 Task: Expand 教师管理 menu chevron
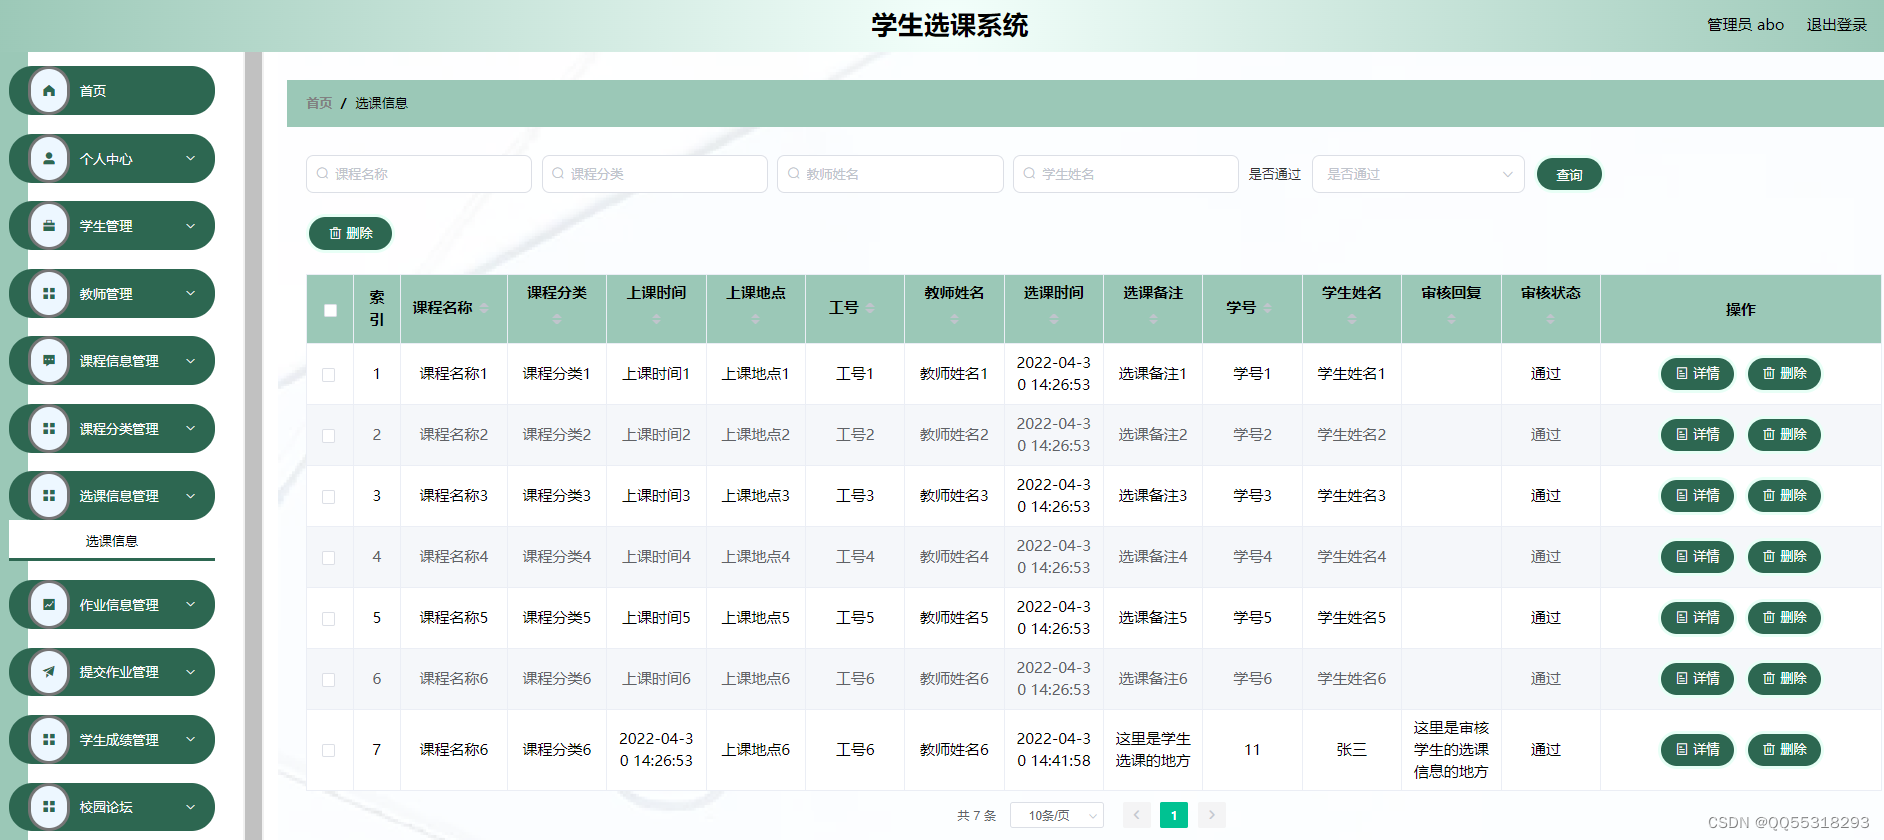(191, 293)
